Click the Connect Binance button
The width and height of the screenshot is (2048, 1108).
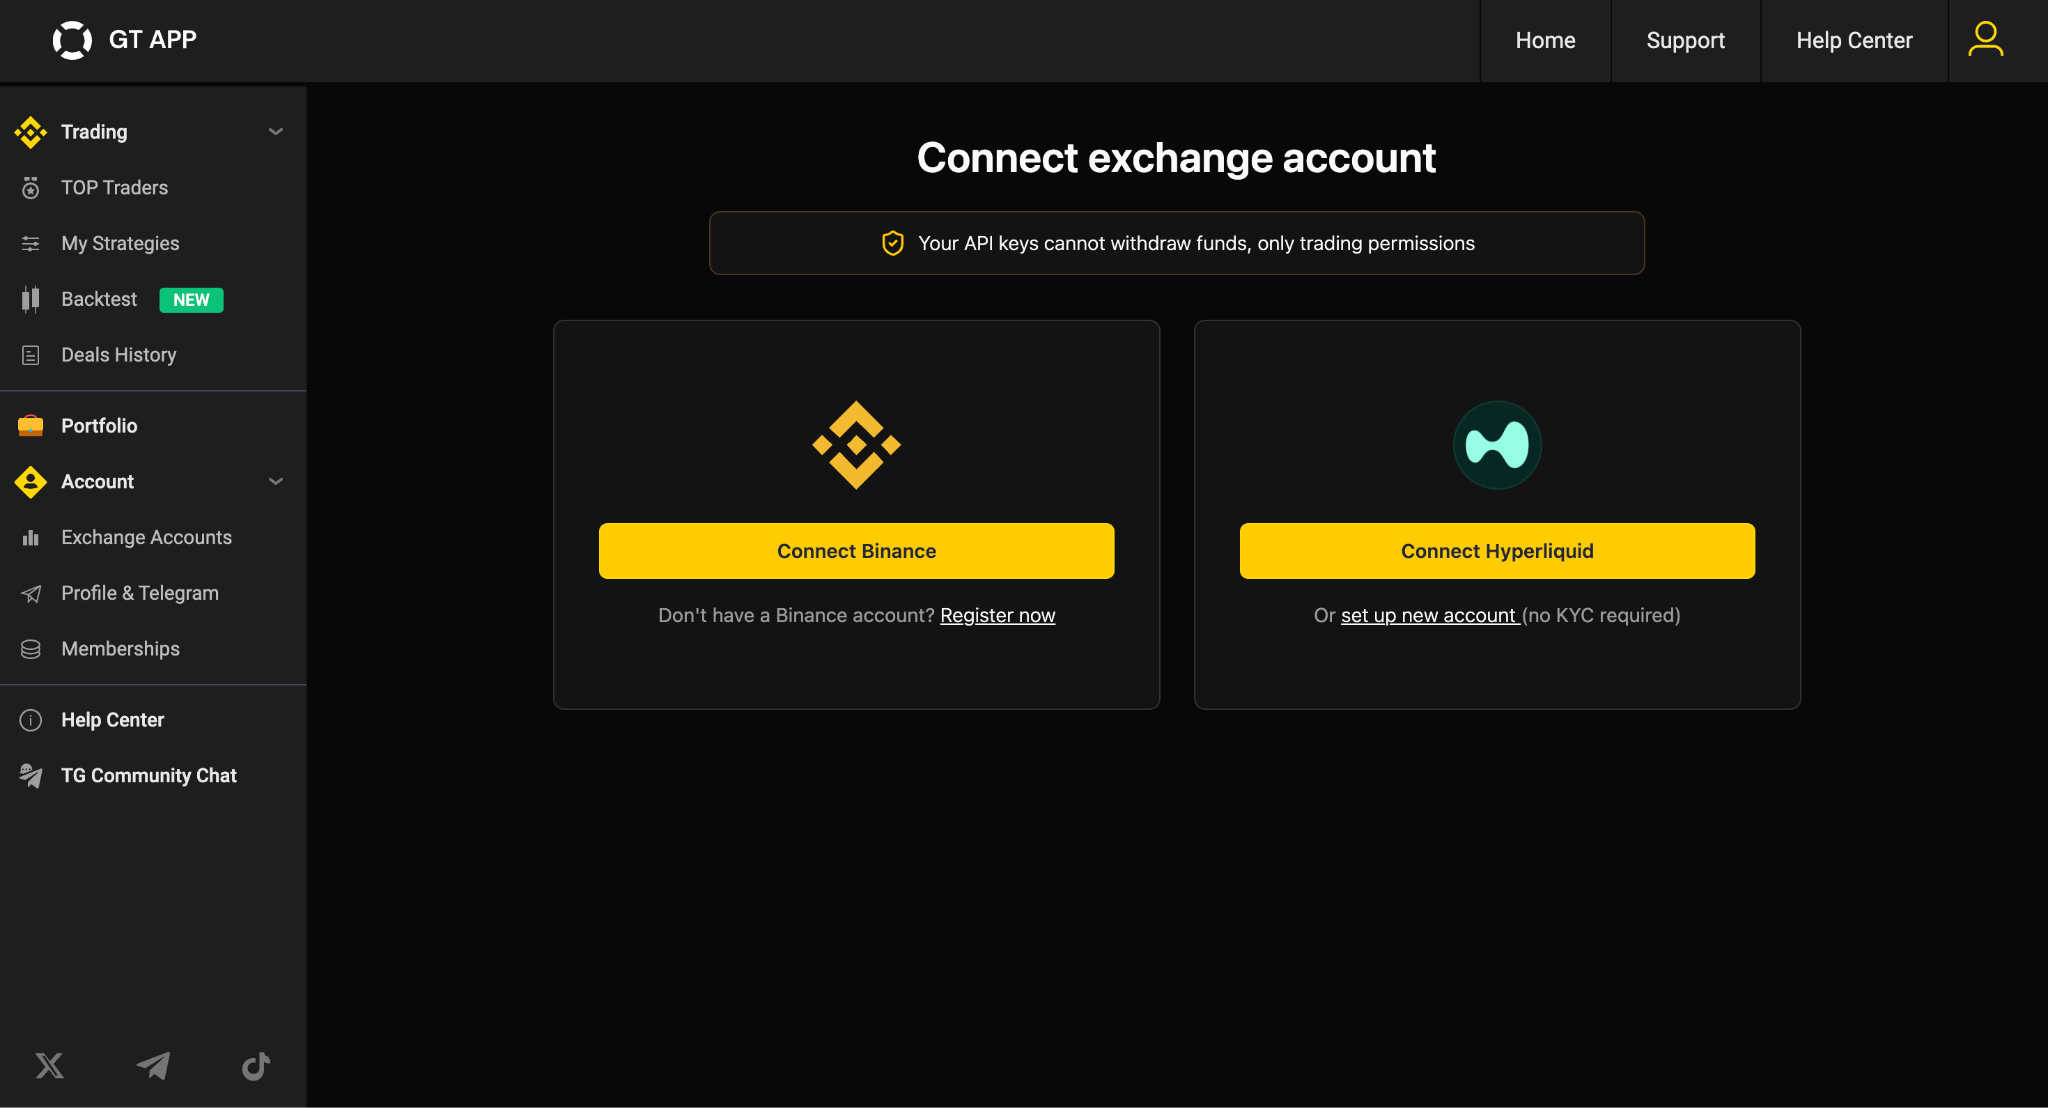[857, 551]
